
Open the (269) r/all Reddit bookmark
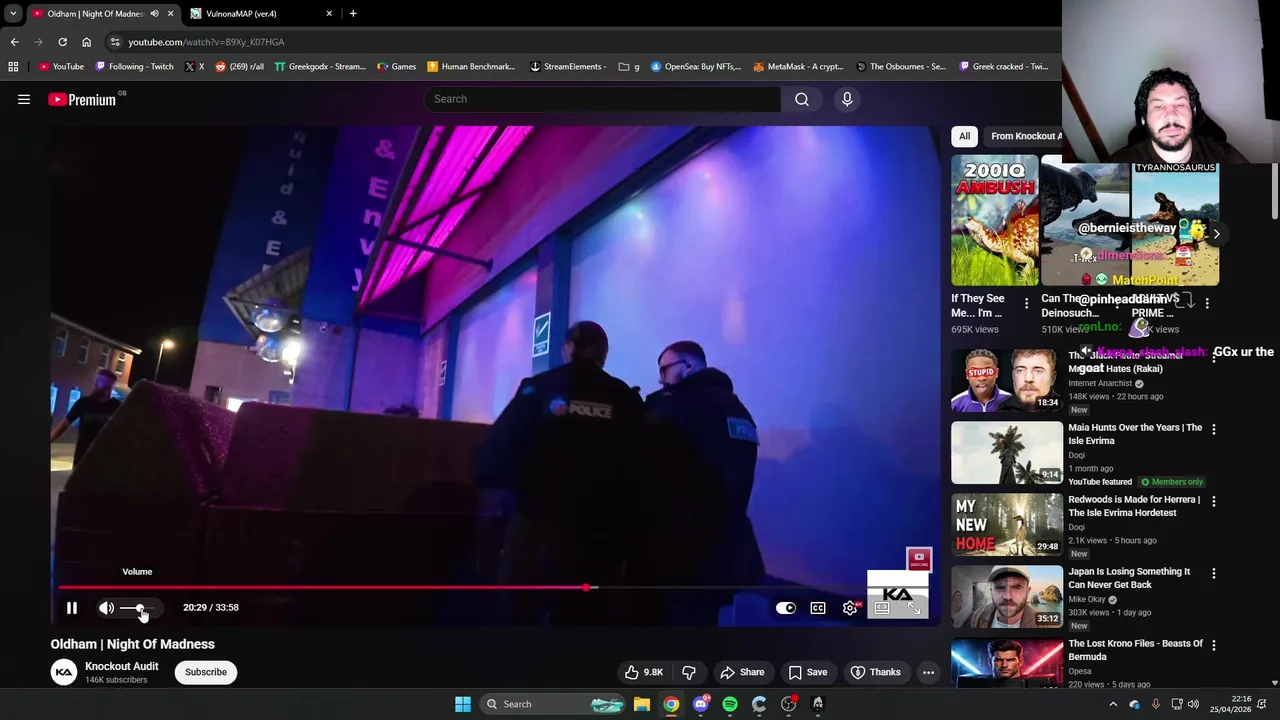pyautogui.click(x=239, y=67)
